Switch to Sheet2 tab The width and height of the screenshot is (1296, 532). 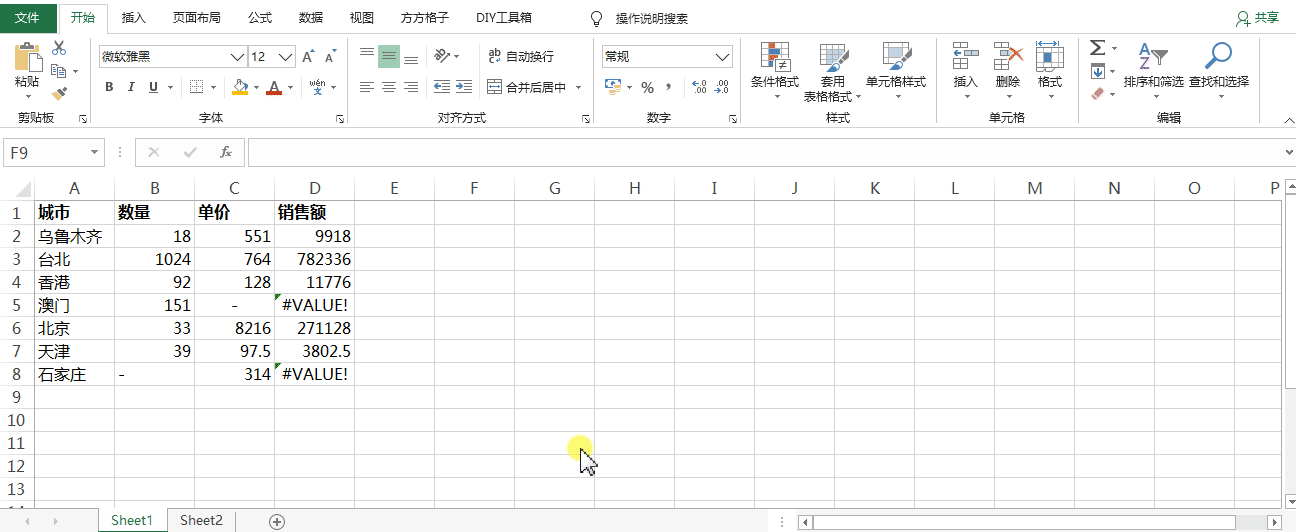coord(201,521)
